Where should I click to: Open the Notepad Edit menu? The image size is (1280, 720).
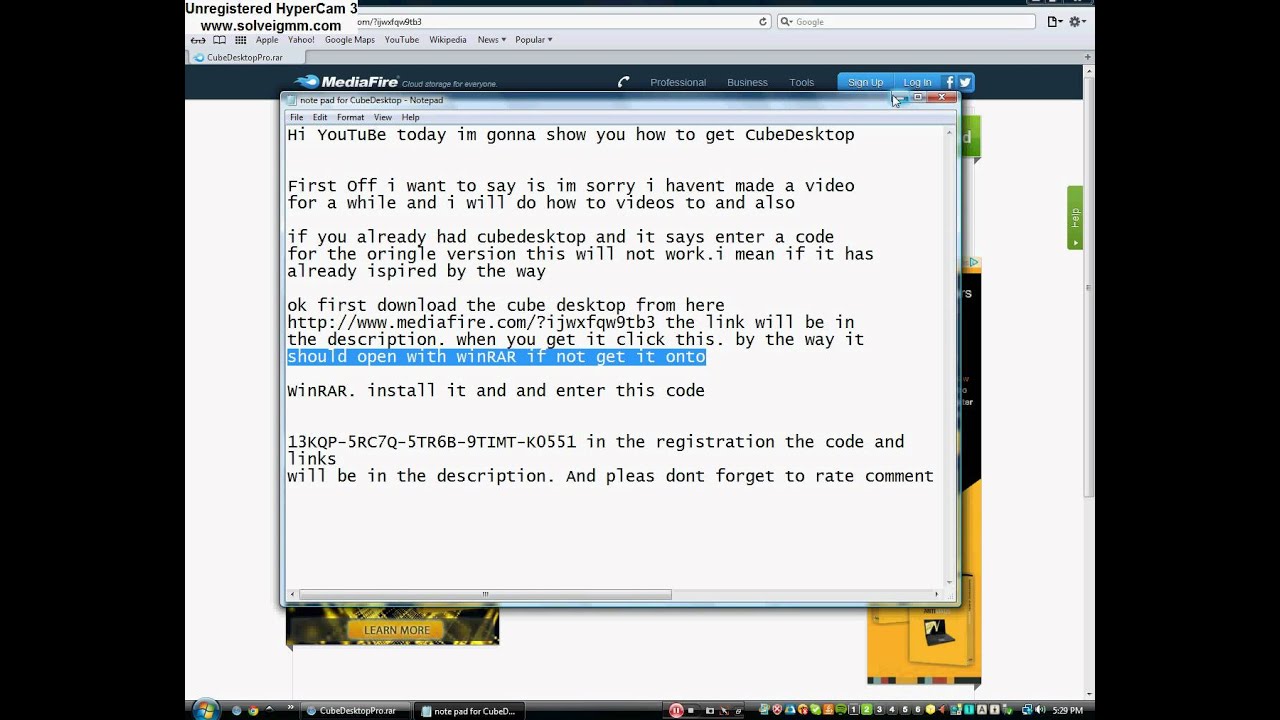320,117
